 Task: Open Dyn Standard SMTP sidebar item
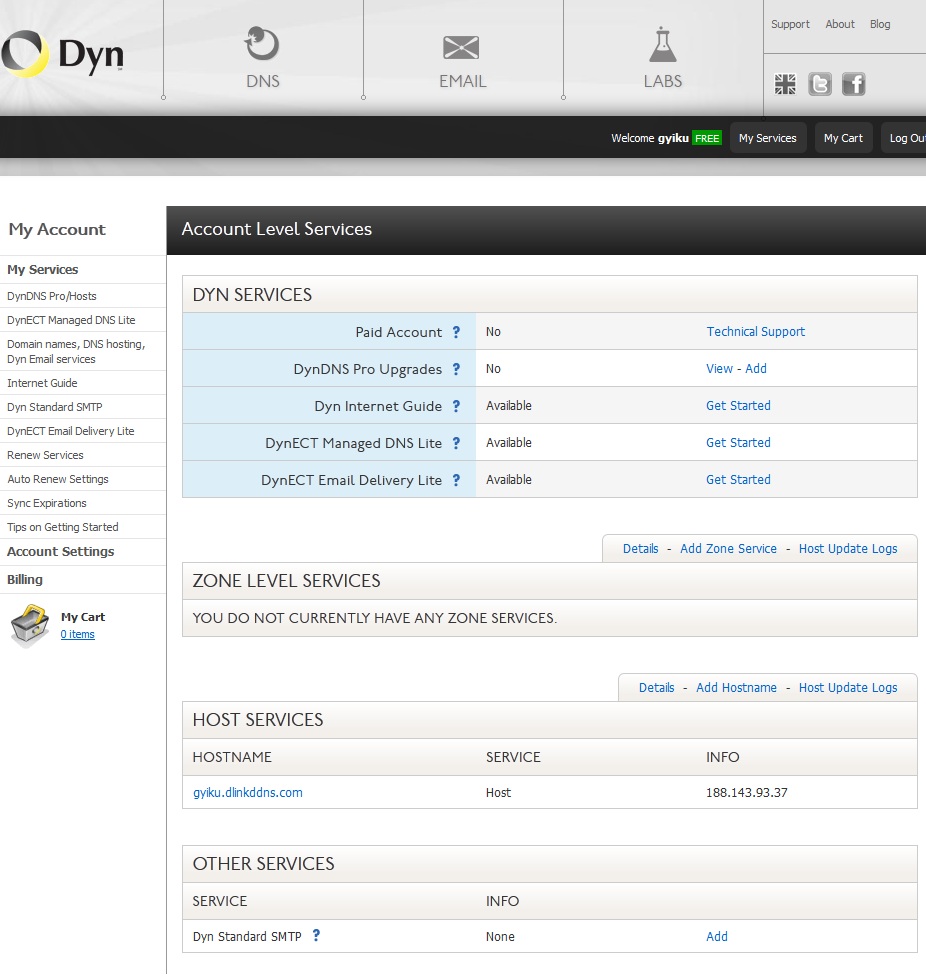[x=55, y=407]
